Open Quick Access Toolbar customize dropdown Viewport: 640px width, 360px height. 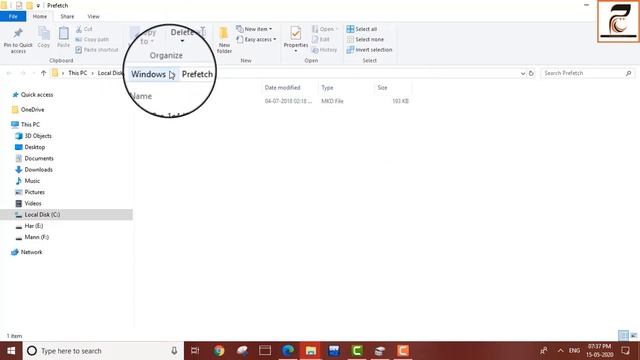(38, 6)
